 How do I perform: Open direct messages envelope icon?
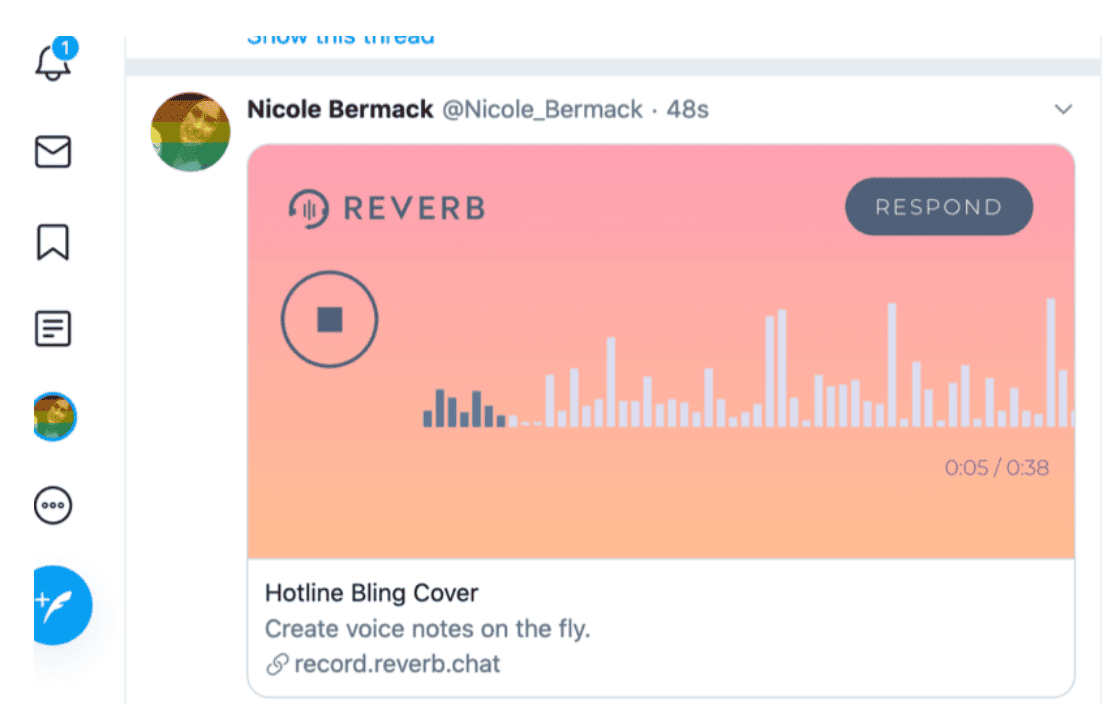coord(53,152)
